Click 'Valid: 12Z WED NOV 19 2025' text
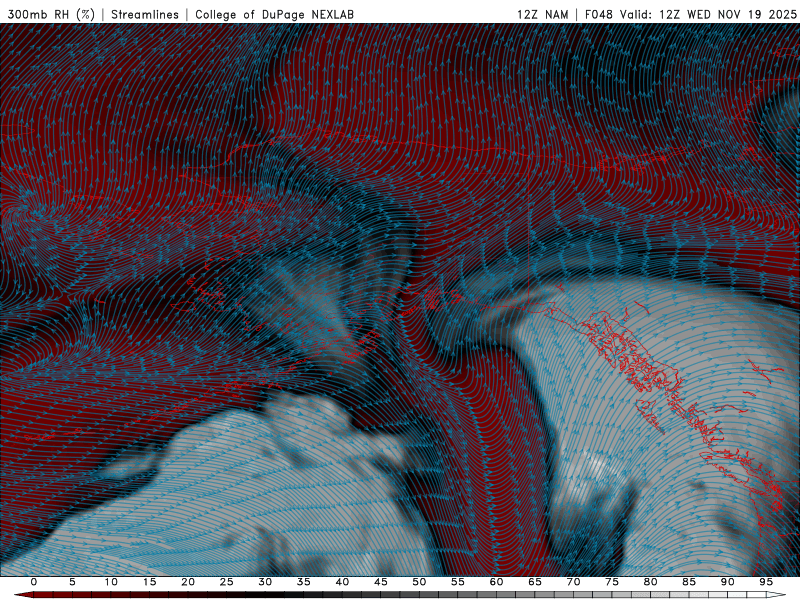The image size is (800, 600). (708, 15)
